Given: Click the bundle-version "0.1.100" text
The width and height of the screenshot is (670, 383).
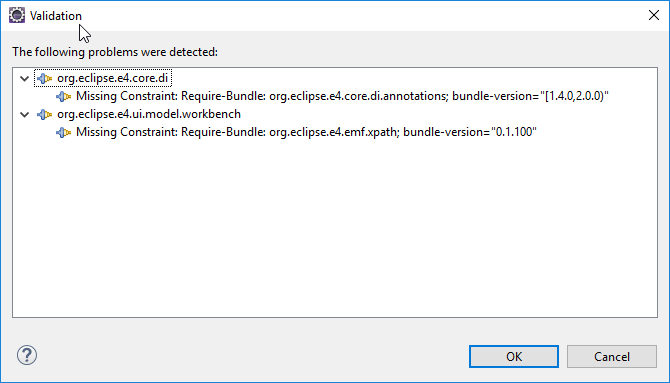Looking at the screenshot, I should tap(470, 132).
